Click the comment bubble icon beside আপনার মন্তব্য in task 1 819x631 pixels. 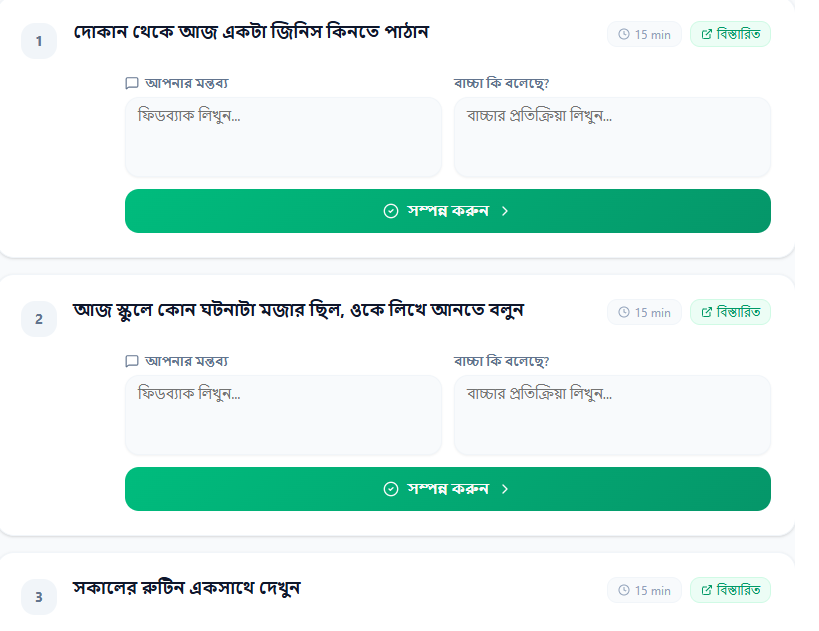point(131,83)
